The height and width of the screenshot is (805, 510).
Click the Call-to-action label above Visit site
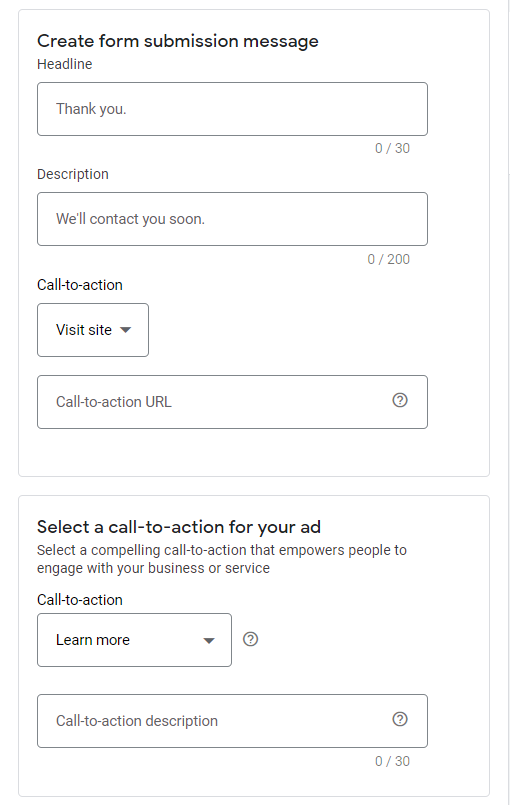click(x=80, y=285)
